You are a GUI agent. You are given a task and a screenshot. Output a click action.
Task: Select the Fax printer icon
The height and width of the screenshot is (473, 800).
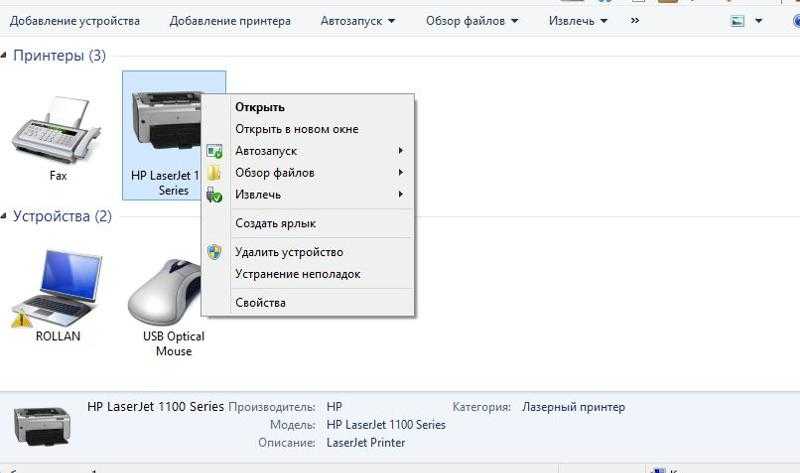click(x=57, y=130)
